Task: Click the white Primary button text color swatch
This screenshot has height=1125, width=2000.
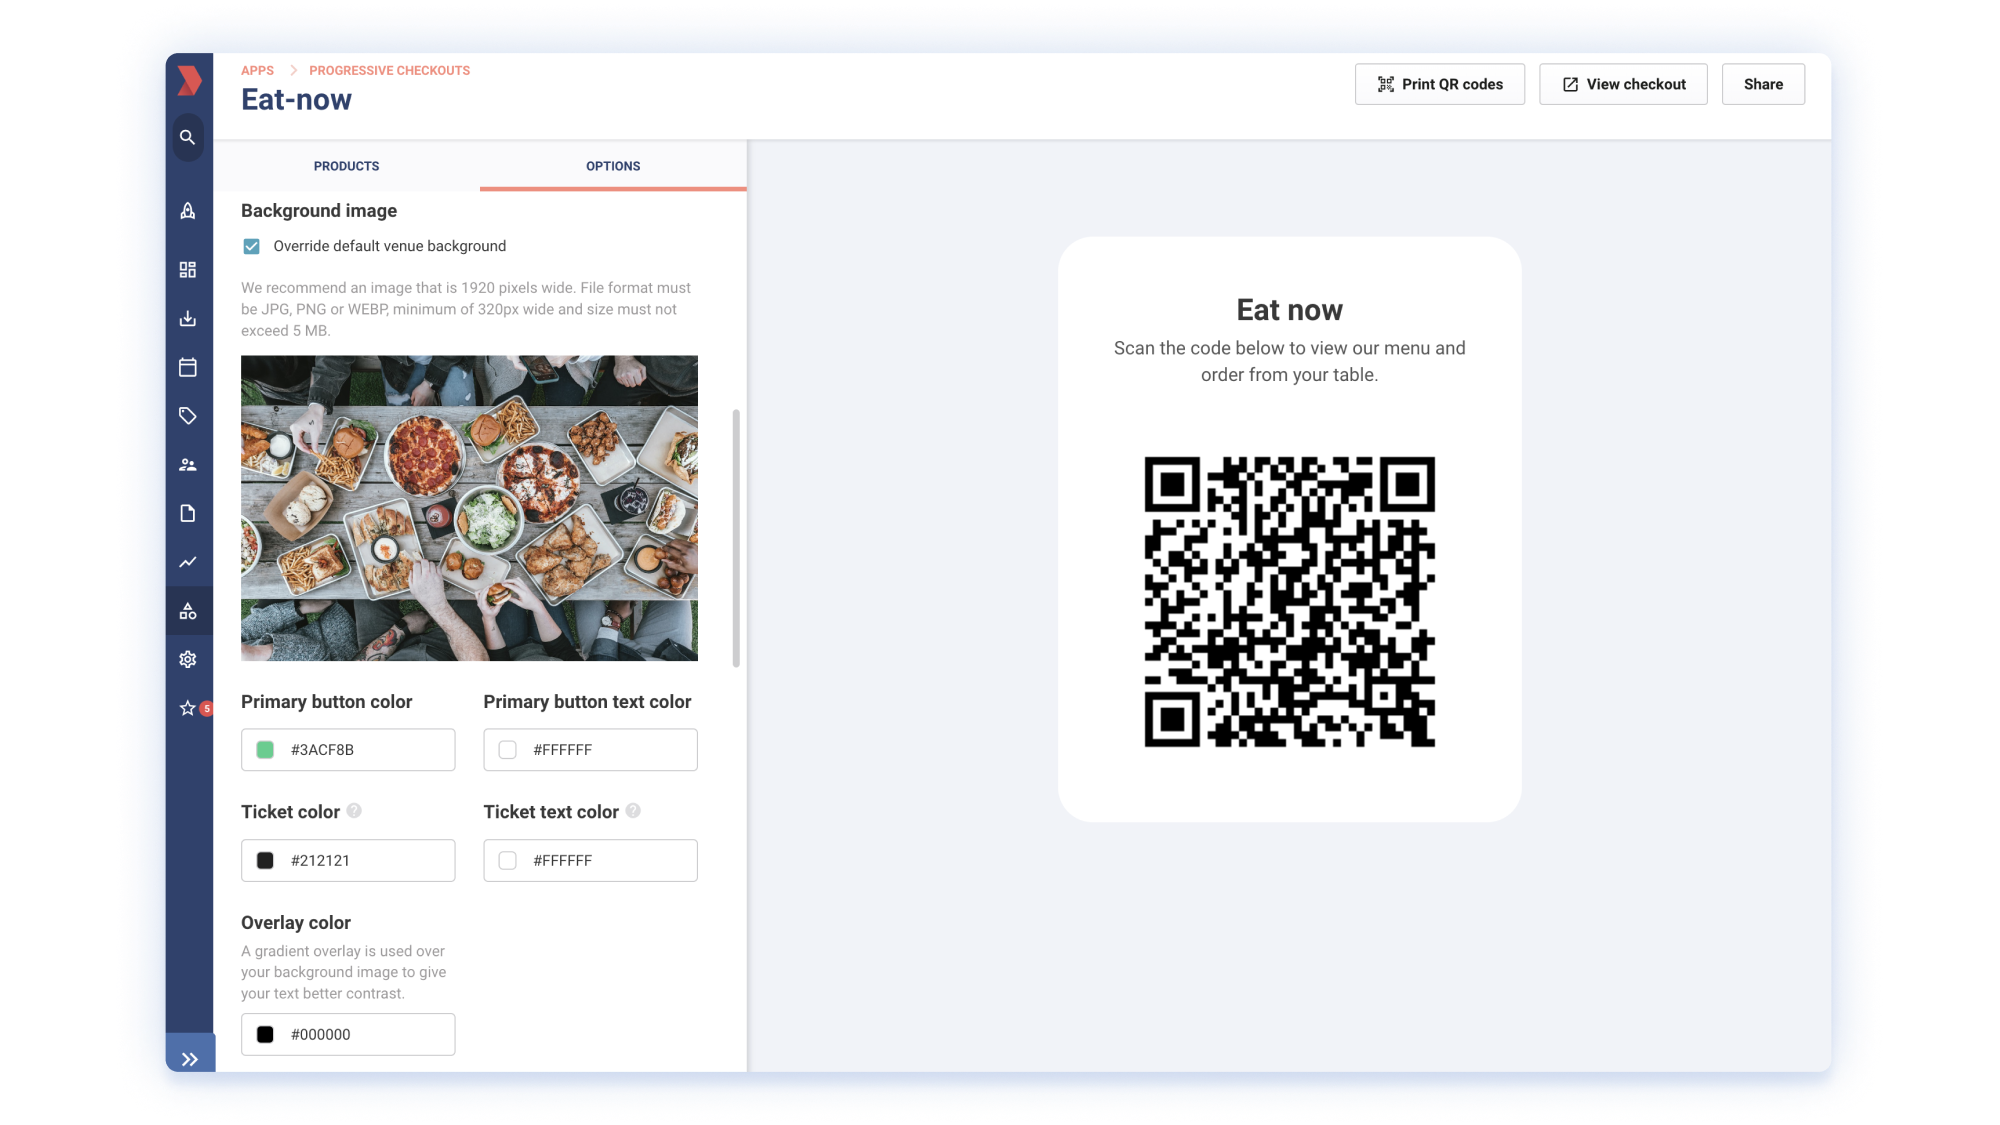Action: click(508, 750)
